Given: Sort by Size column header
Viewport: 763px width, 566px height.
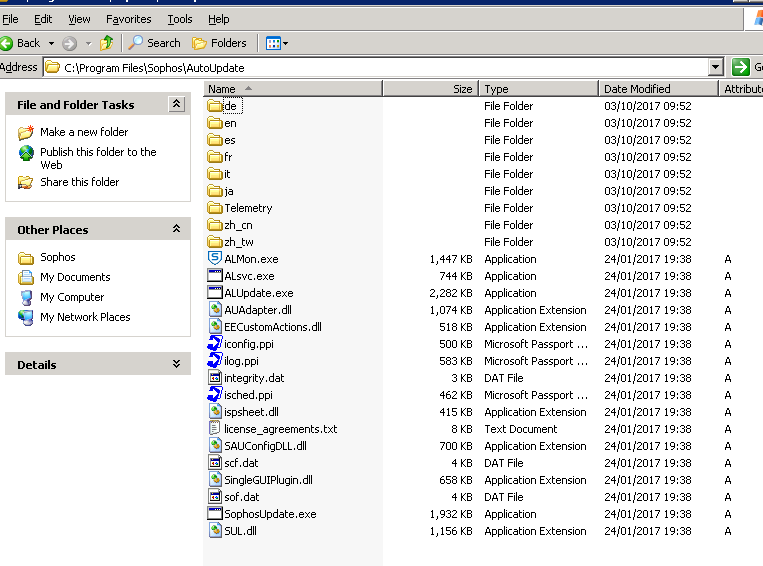Looking at the screenshot, I should (x=431, y=89).
